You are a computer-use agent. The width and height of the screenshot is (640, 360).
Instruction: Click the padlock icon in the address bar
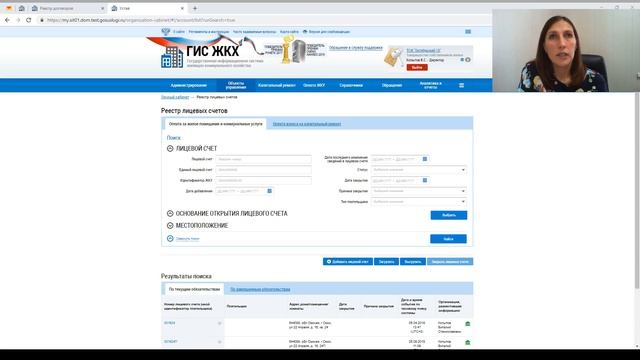point(42,20)
